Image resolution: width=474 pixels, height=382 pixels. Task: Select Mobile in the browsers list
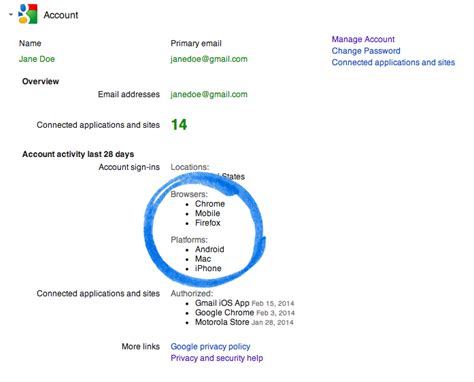(208, 213)
